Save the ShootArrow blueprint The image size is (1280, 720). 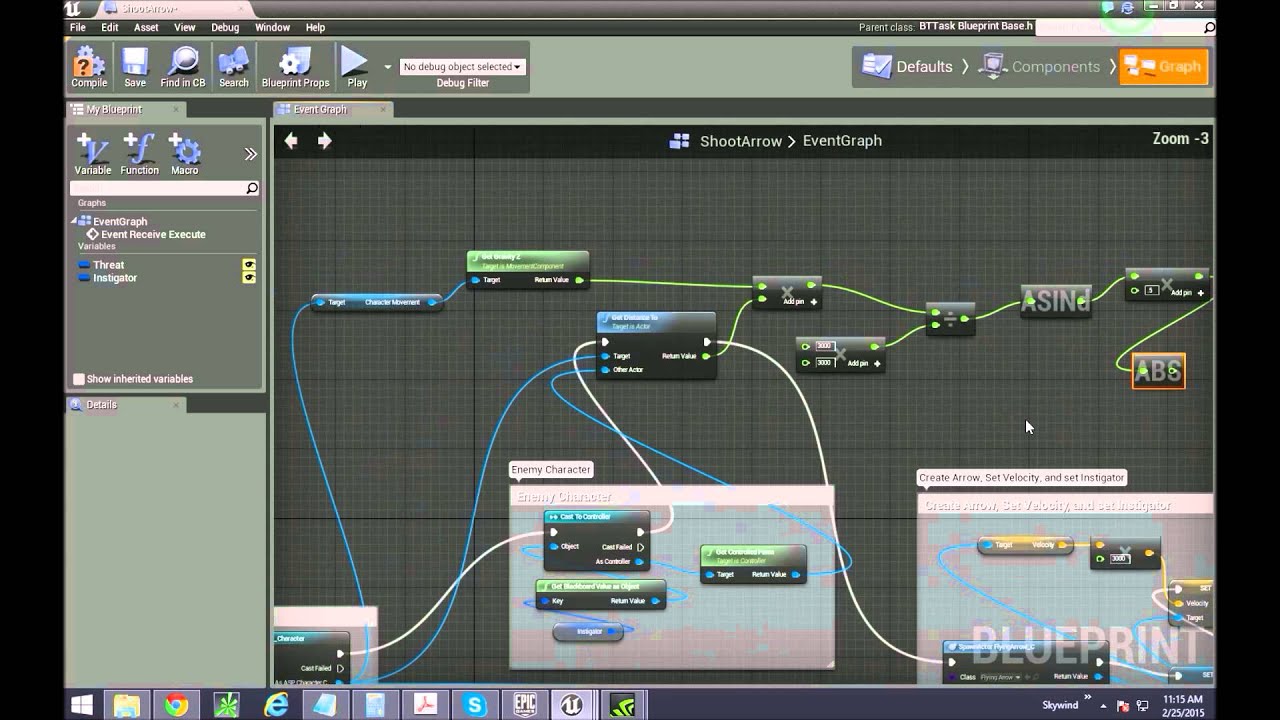coord(135,67)
